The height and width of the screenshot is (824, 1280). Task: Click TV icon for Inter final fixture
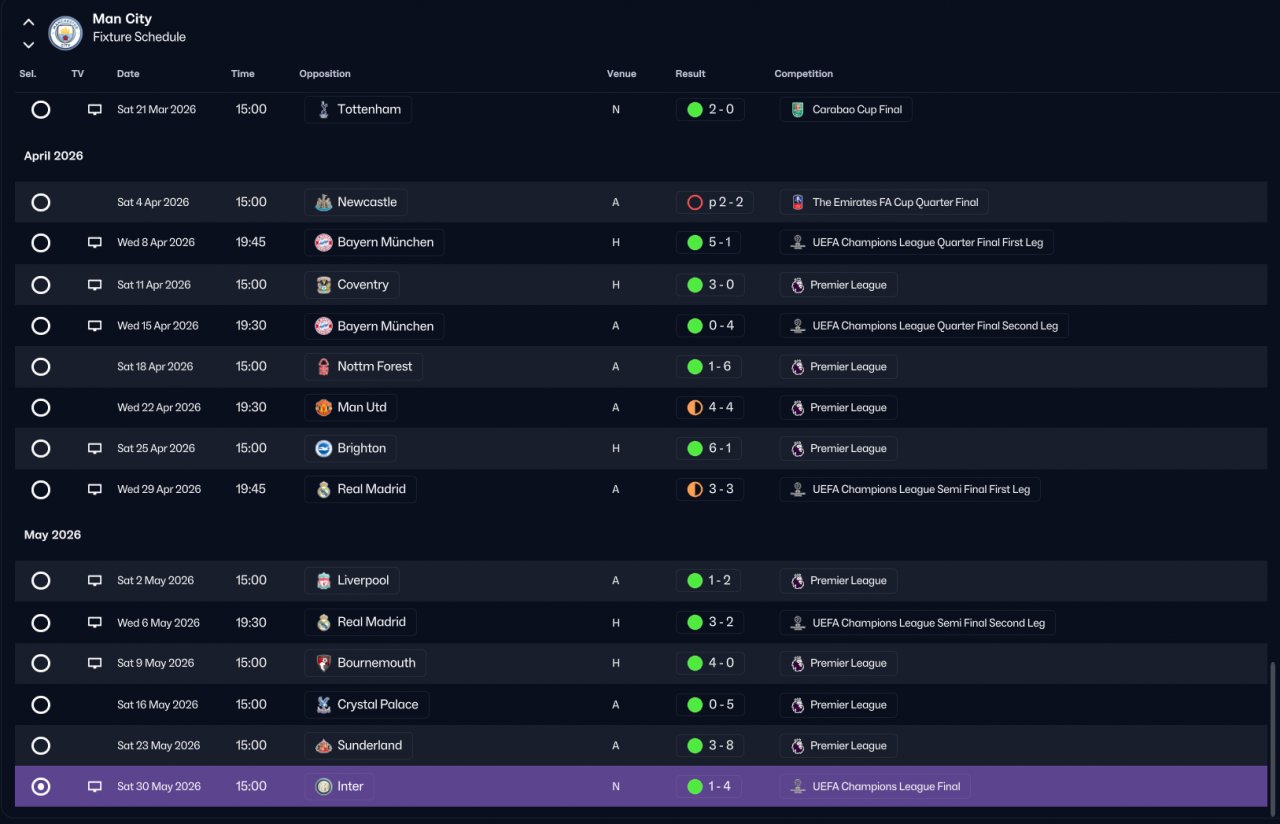click(x=95, y=787)
